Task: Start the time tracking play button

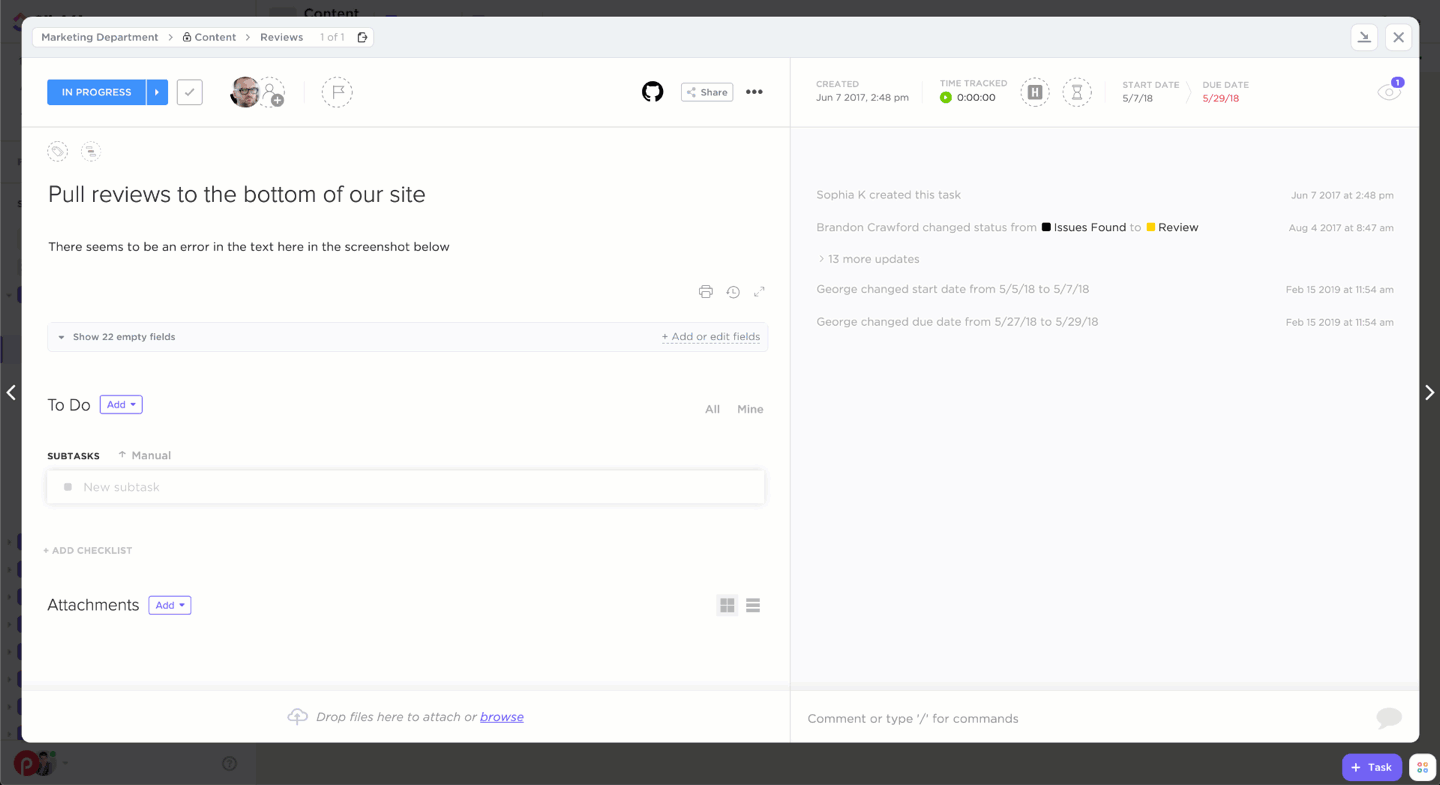Action: point(946,98)
